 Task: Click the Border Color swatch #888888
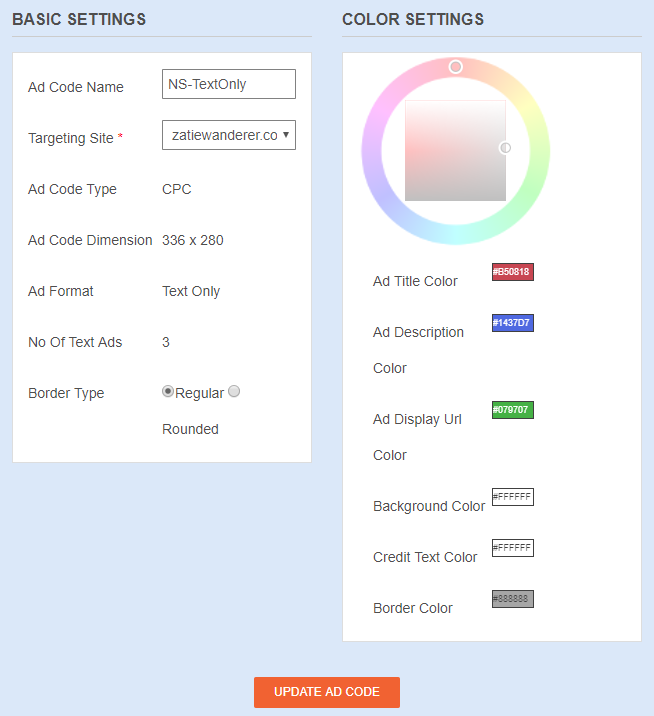512,599
